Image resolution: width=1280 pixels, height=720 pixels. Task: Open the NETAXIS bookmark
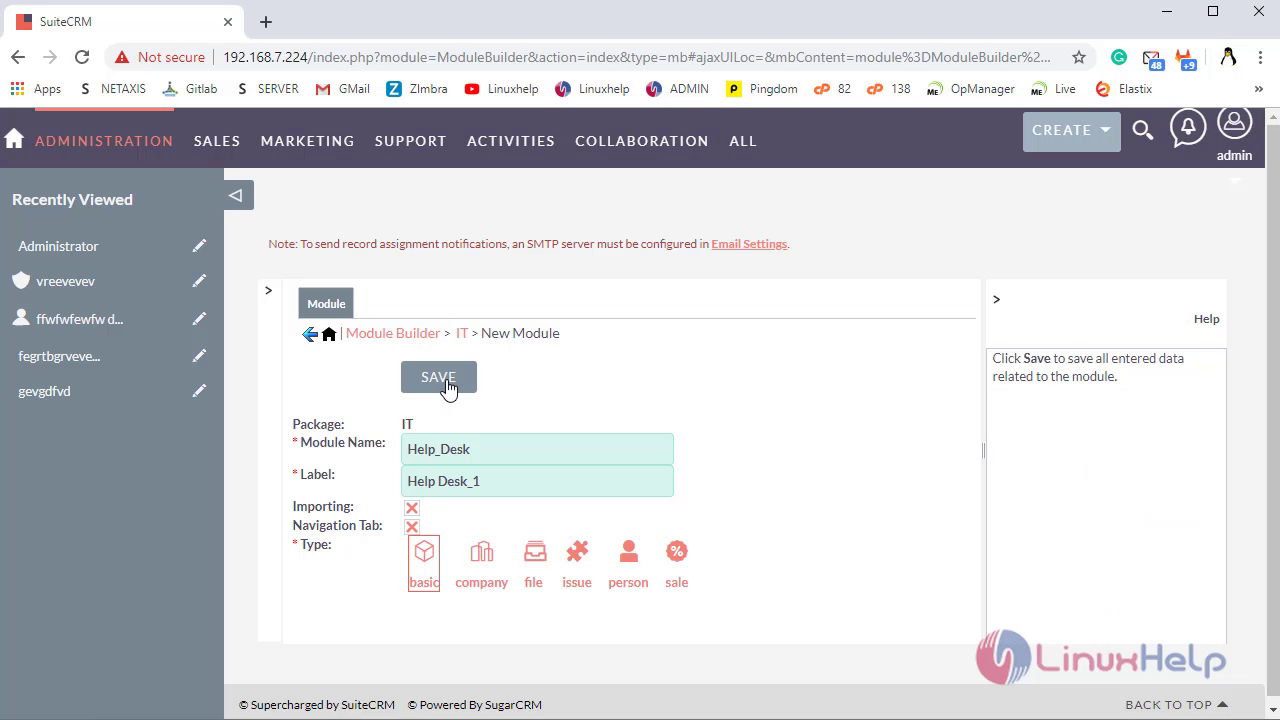tap(112, 89)
